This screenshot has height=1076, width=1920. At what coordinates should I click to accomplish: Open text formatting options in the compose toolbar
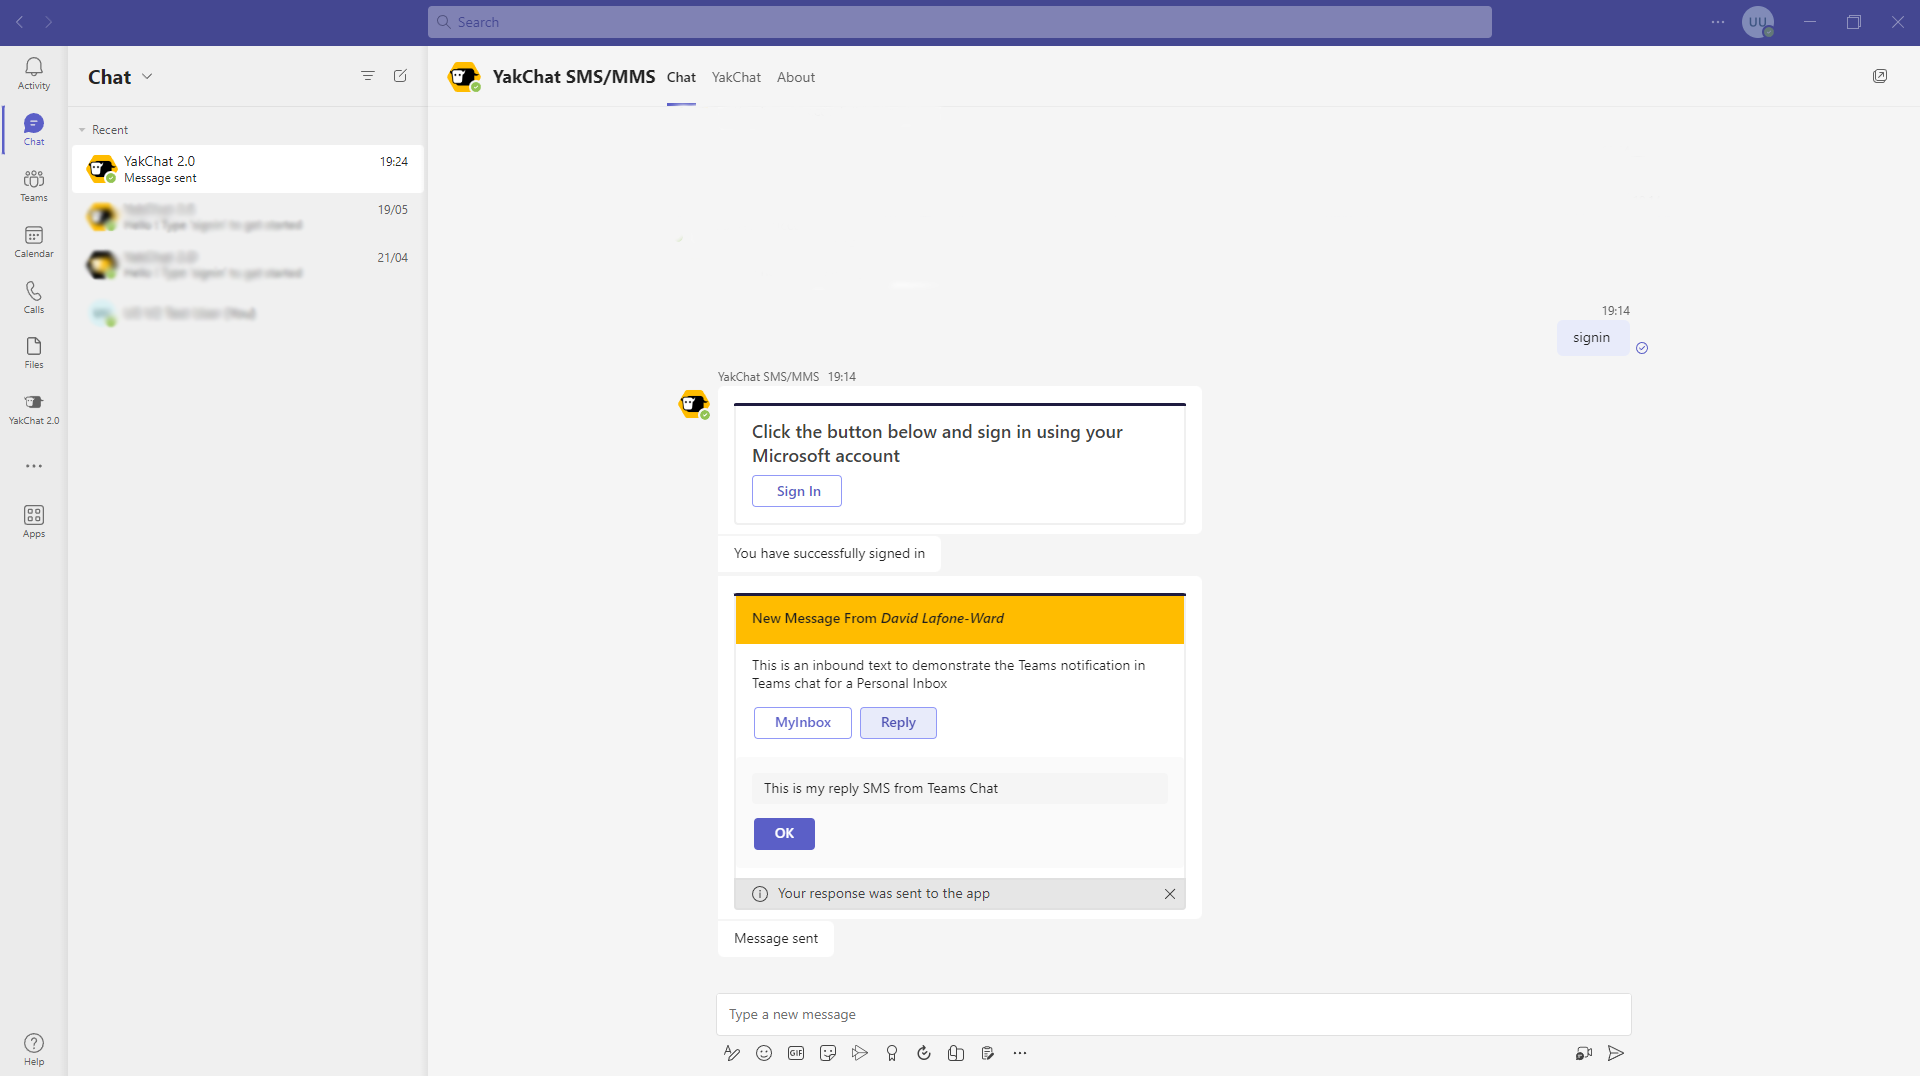click(x=732, y=1053)
